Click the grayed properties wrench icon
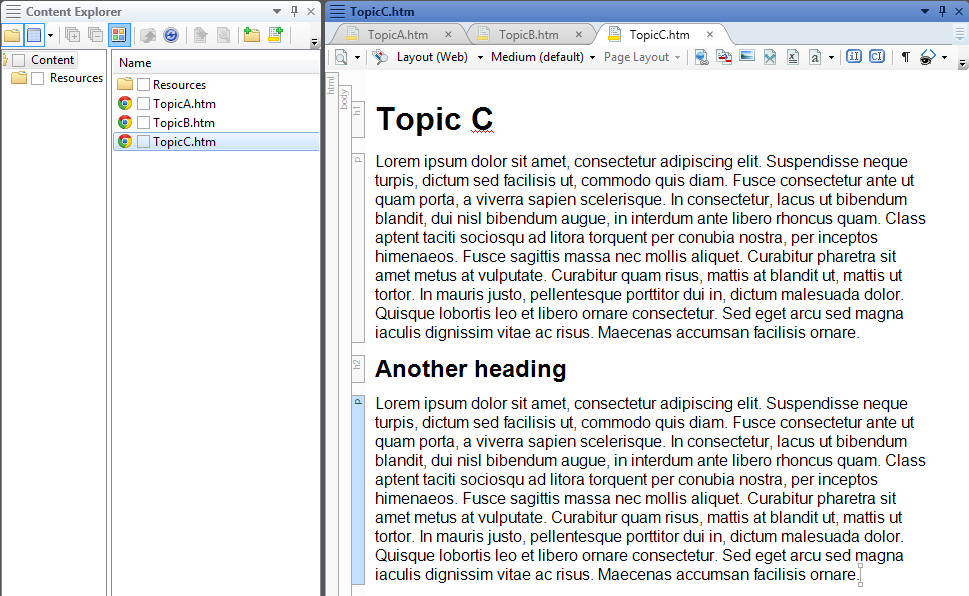Image resolution: width=969 pixels, height=596 pixels. click(224, 35)
